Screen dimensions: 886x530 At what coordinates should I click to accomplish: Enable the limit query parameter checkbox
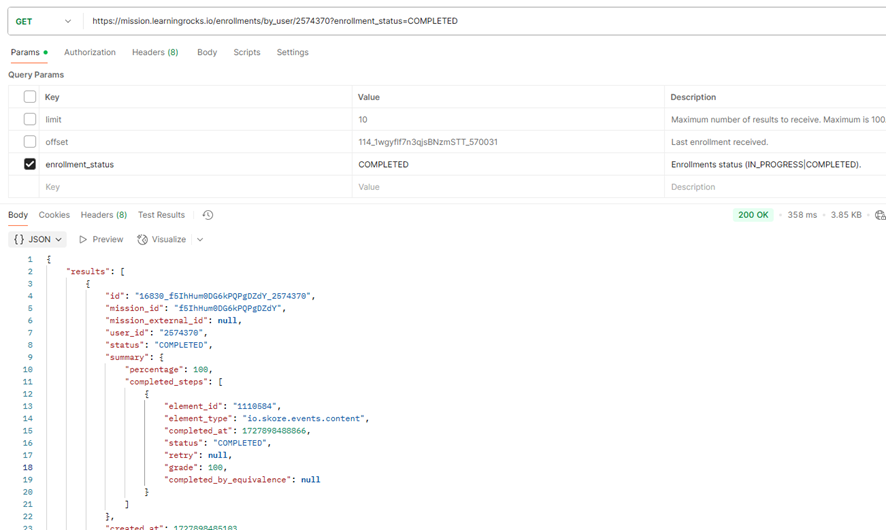point(30,119)
